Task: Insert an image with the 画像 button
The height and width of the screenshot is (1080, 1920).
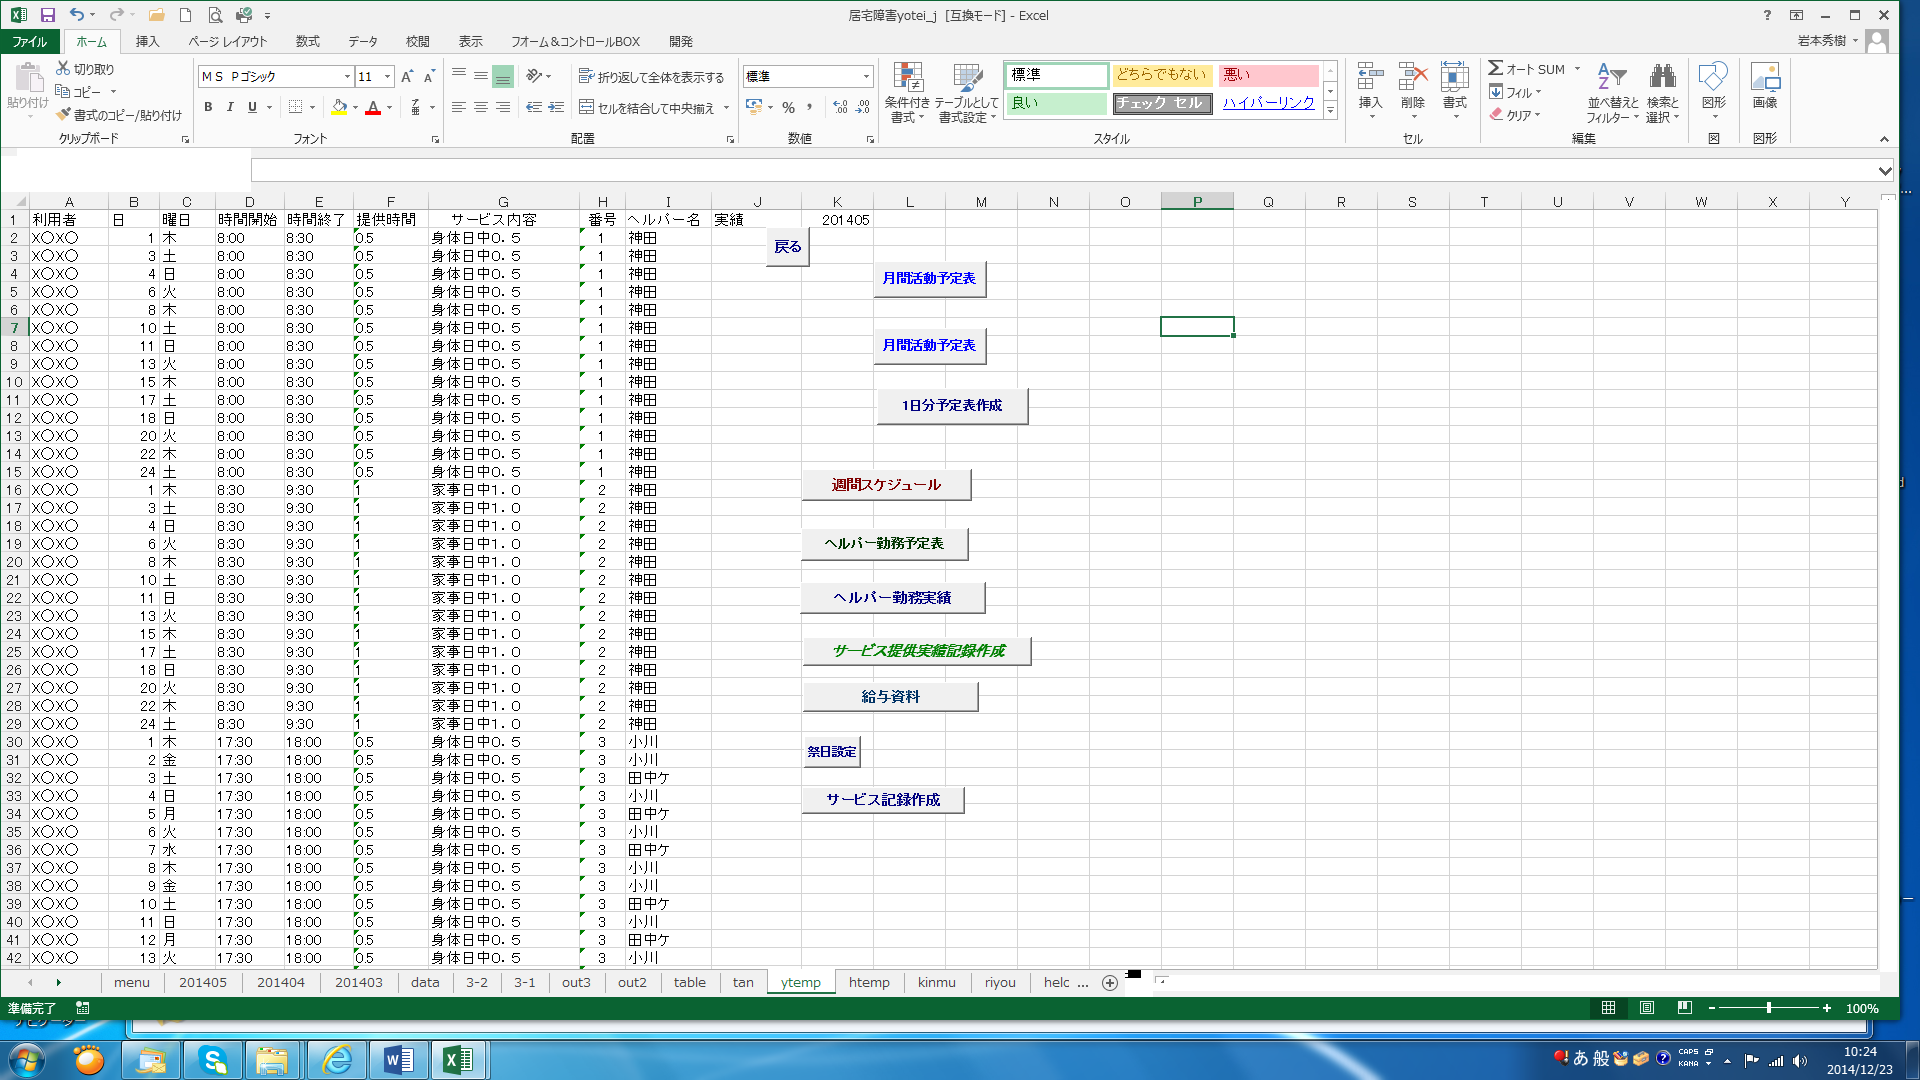Action: pyautogui.click(x=1765, y=86)
